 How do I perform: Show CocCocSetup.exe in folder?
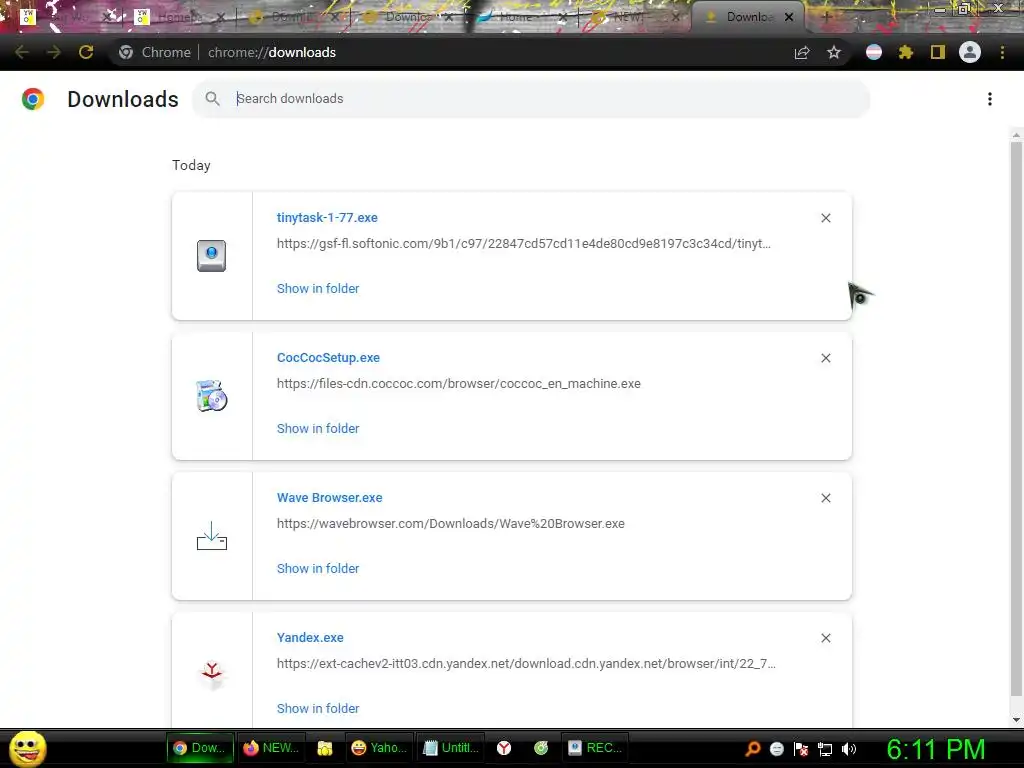pos(318,428)
